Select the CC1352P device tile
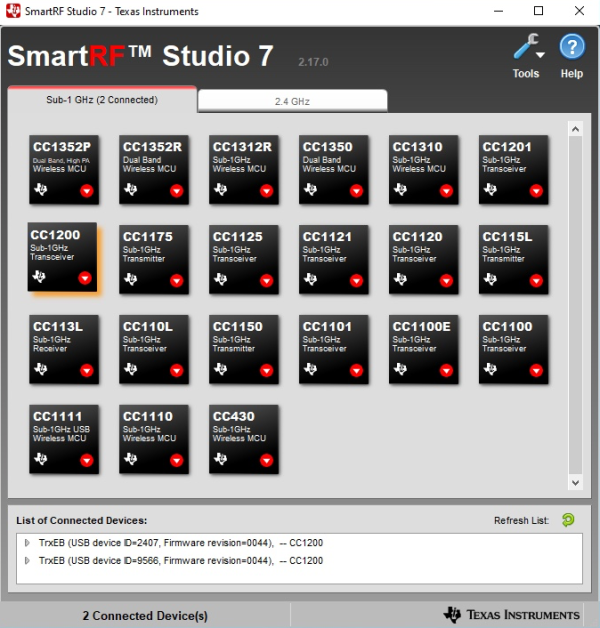The image size is (600, 628). (64, 170)
